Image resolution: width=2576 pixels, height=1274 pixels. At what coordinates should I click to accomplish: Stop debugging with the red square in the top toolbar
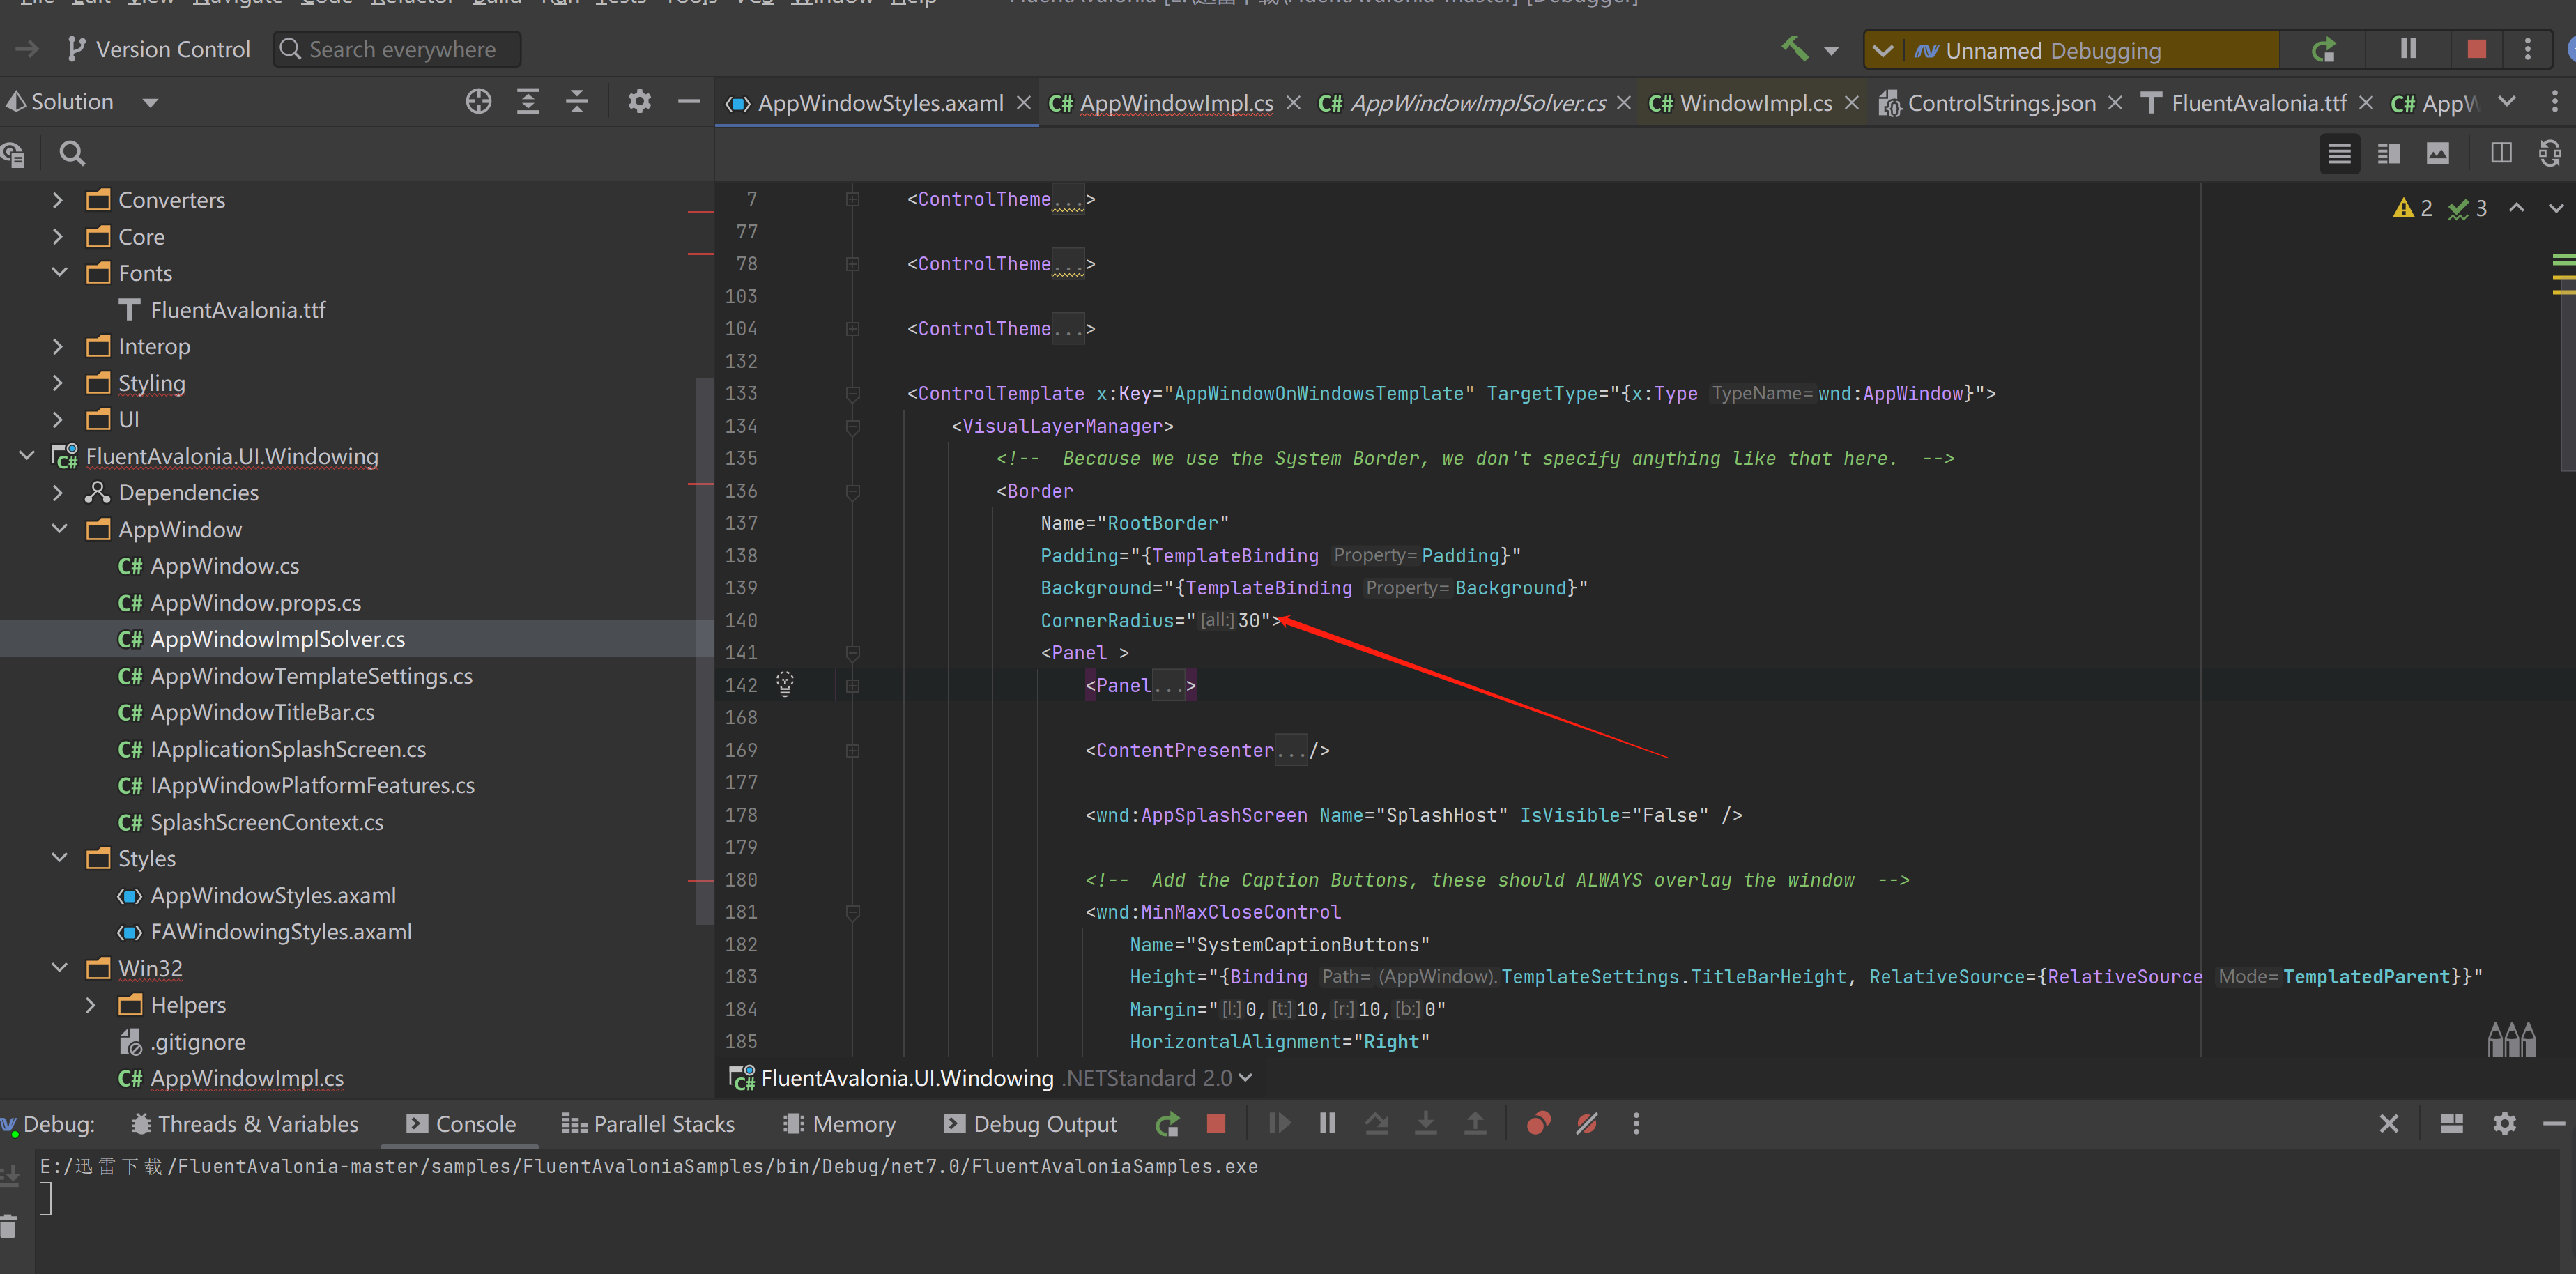coord(2476,49)
